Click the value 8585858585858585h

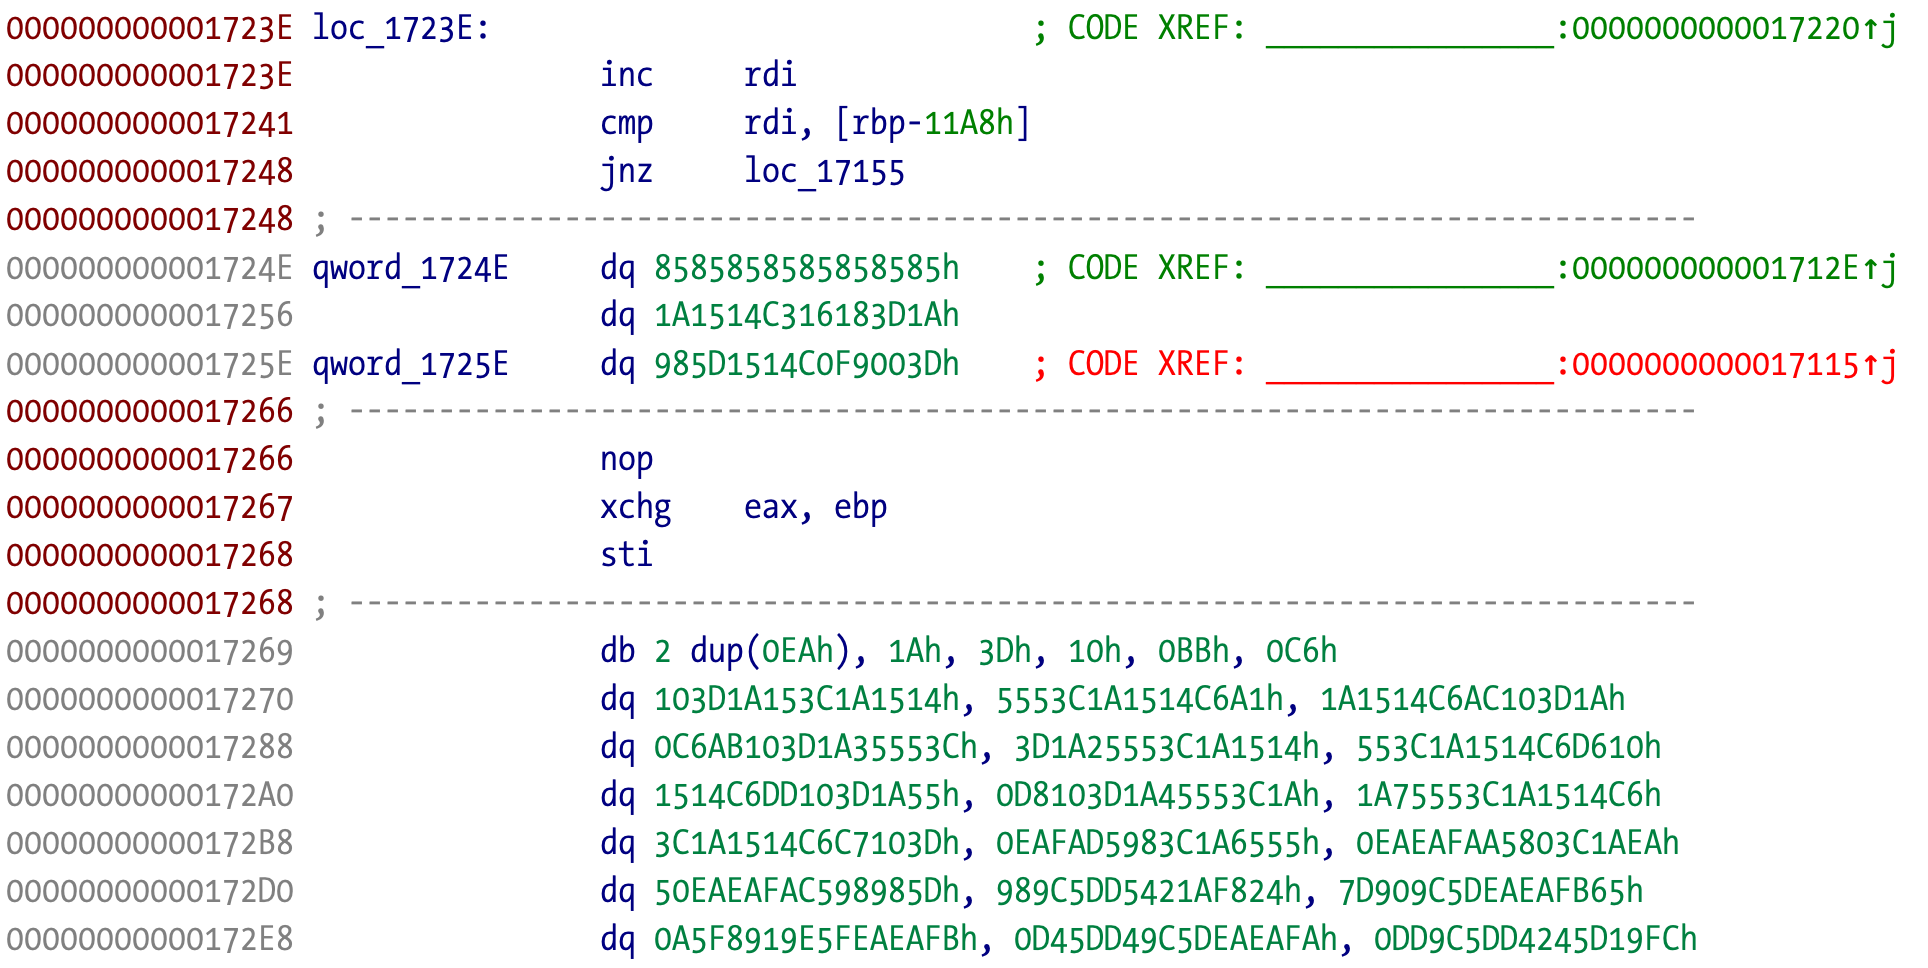pyautogui.click(x=806, y=268)
